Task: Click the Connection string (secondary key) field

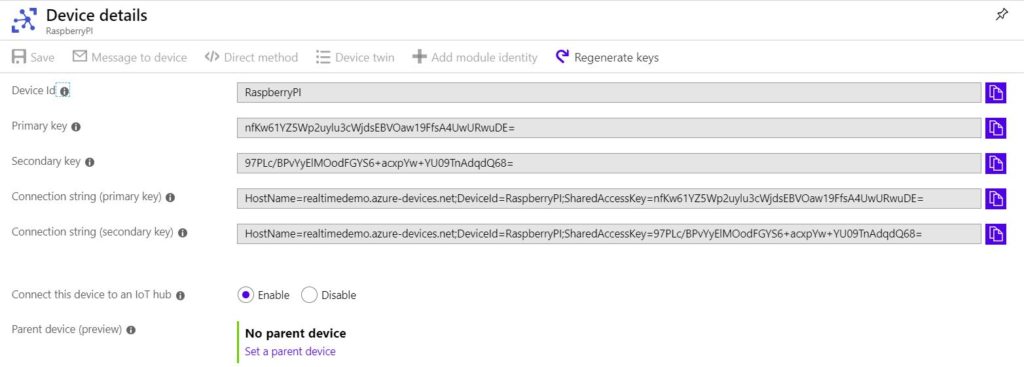Action: click(609, 234)
